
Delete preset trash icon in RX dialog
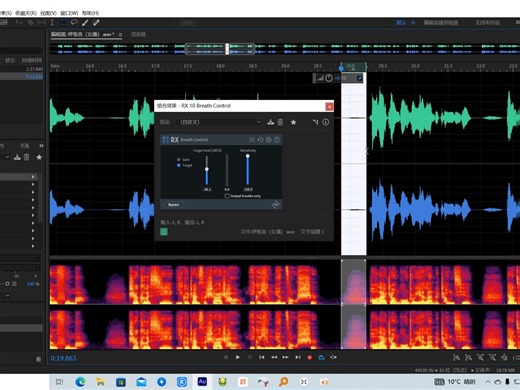(280, 122)
